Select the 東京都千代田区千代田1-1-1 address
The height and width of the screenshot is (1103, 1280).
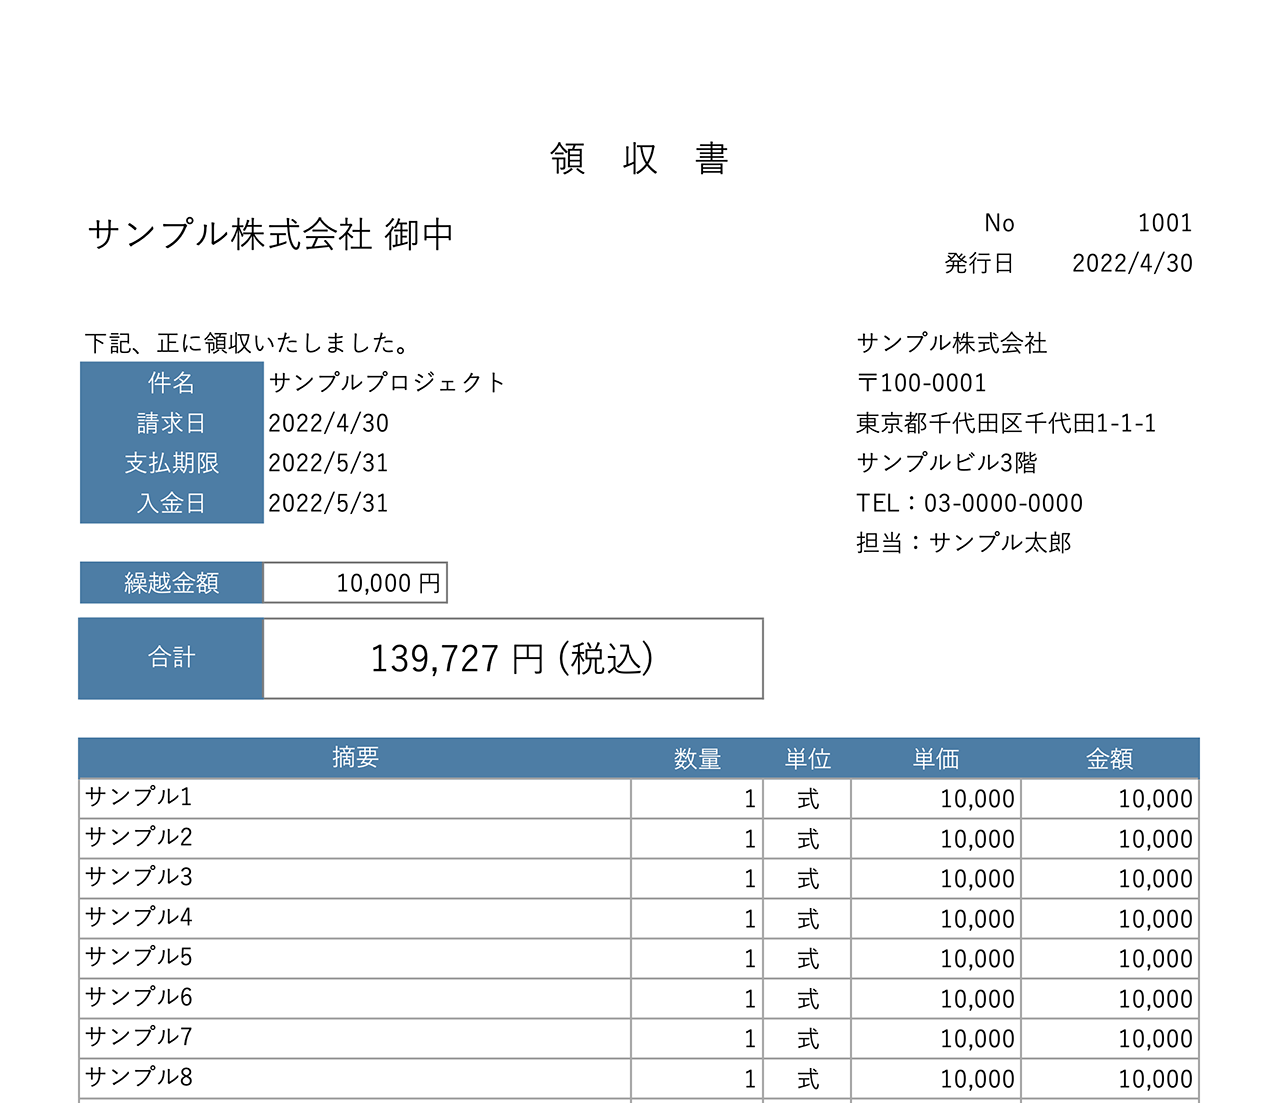[x=1005, y=423]
